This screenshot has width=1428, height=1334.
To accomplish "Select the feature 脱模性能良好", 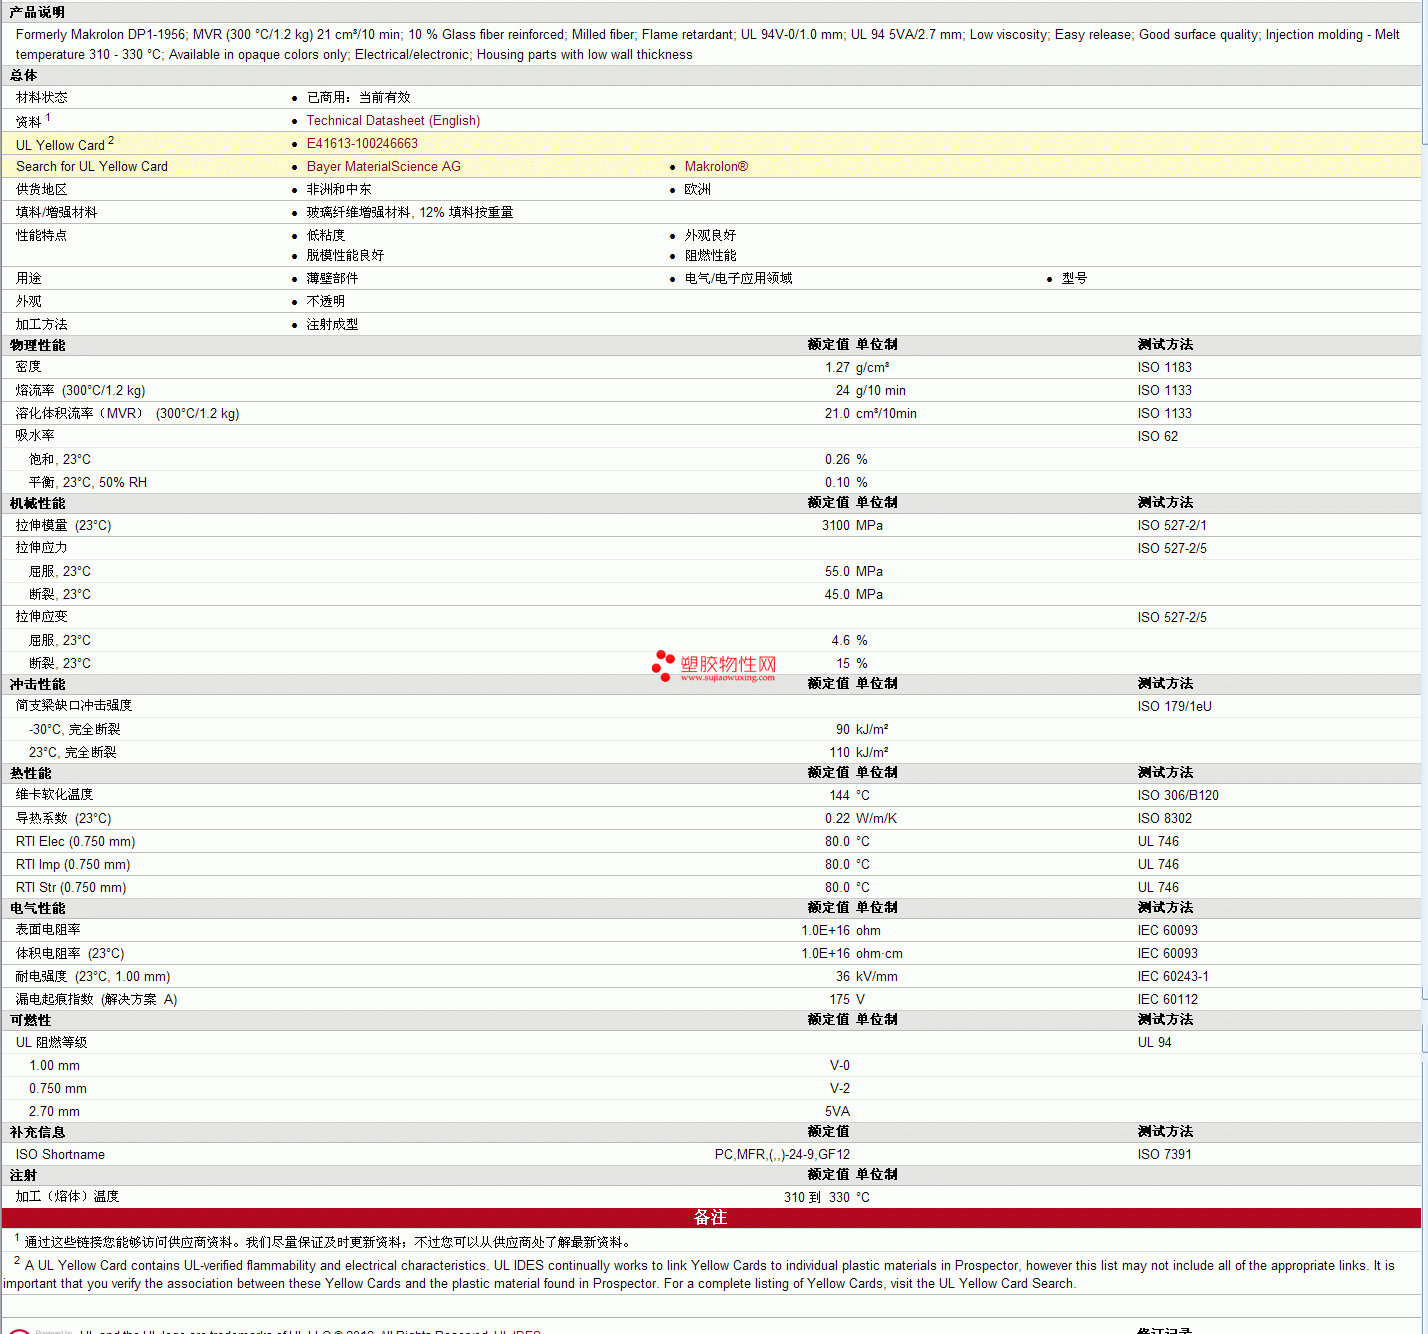I will coord(346,256).
